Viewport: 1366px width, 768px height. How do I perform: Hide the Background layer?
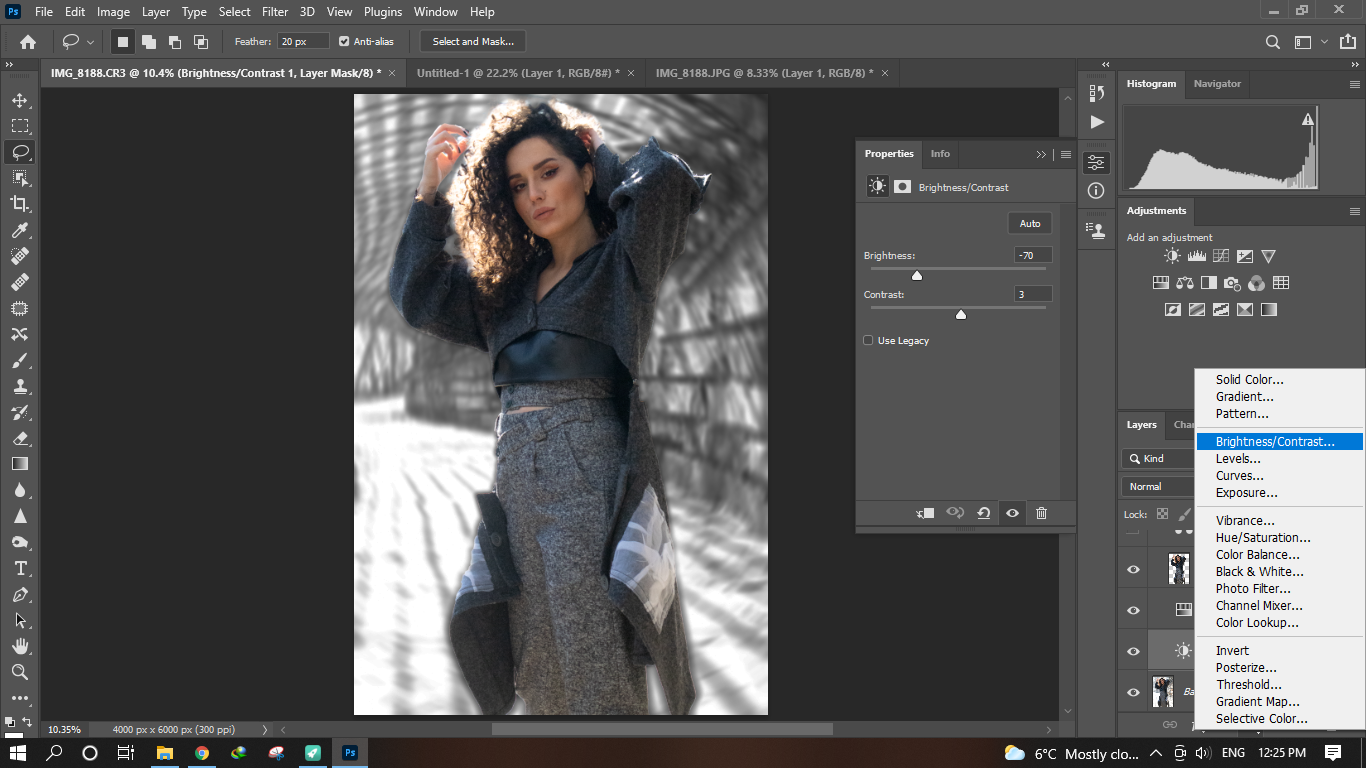point(1133,692)
